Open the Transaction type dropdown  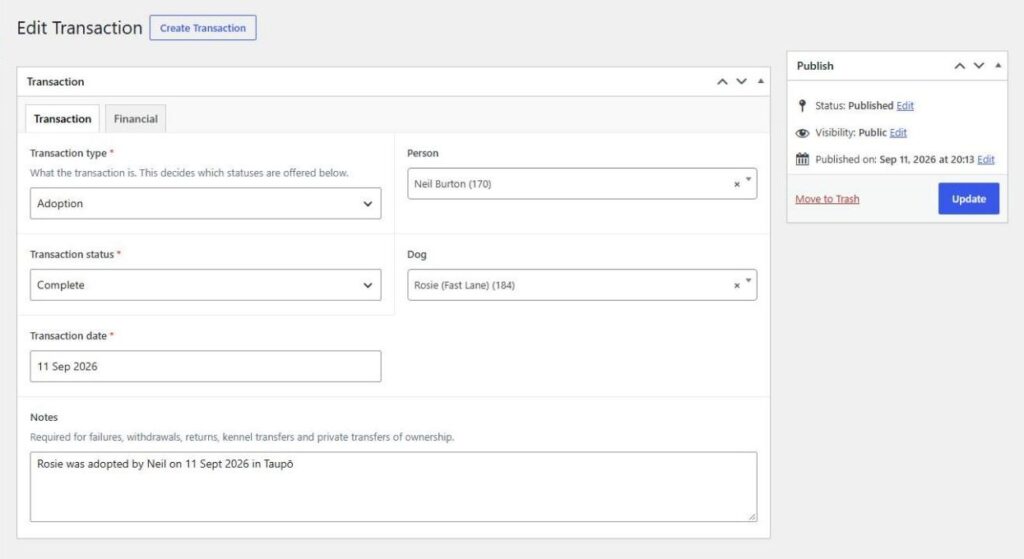pos(205,204)
